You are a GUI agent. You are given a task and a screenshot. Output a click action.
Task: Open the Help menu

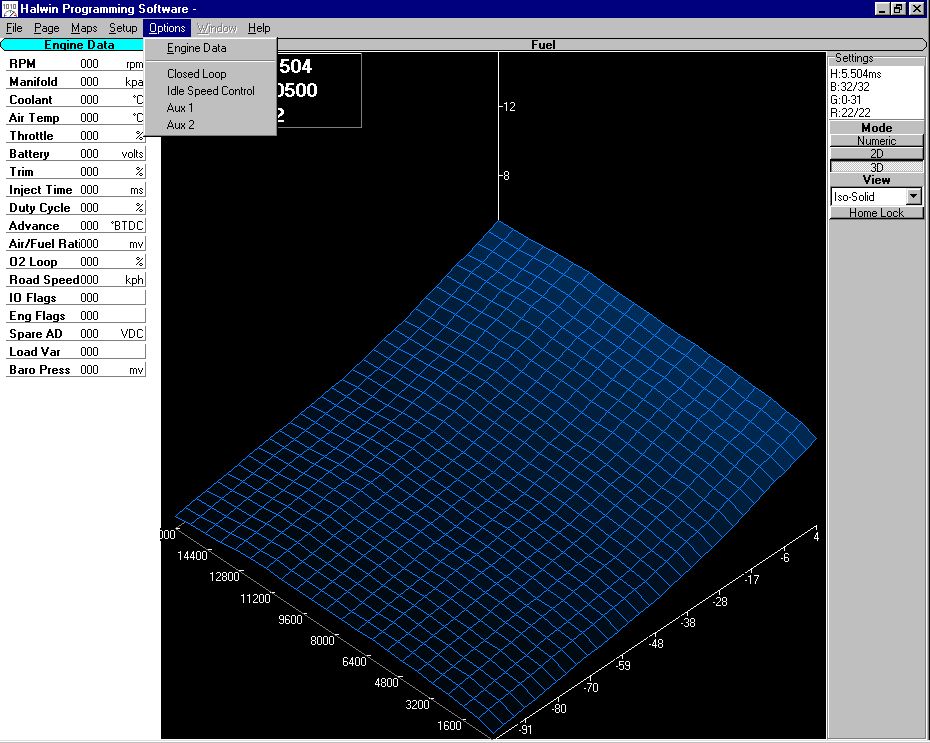tap(259, 28)
